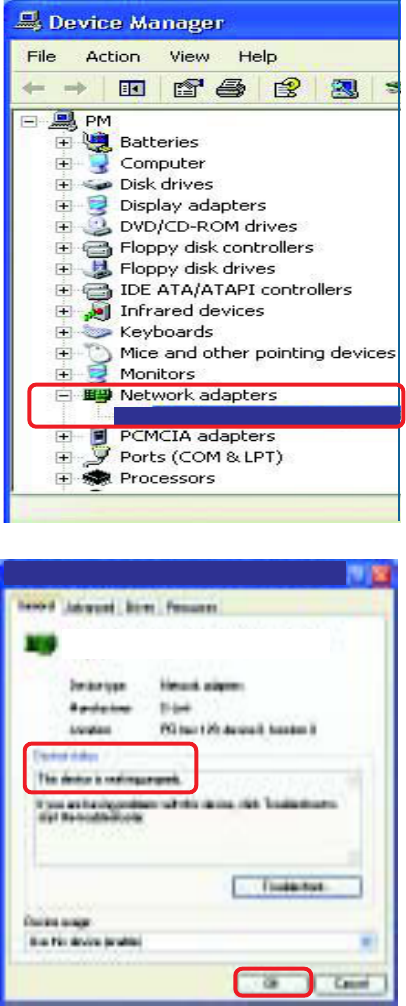The image size is (406, 1006).
Task: Expand the Ports (COM & LPT) node
Action: click(x=63, y=457)
